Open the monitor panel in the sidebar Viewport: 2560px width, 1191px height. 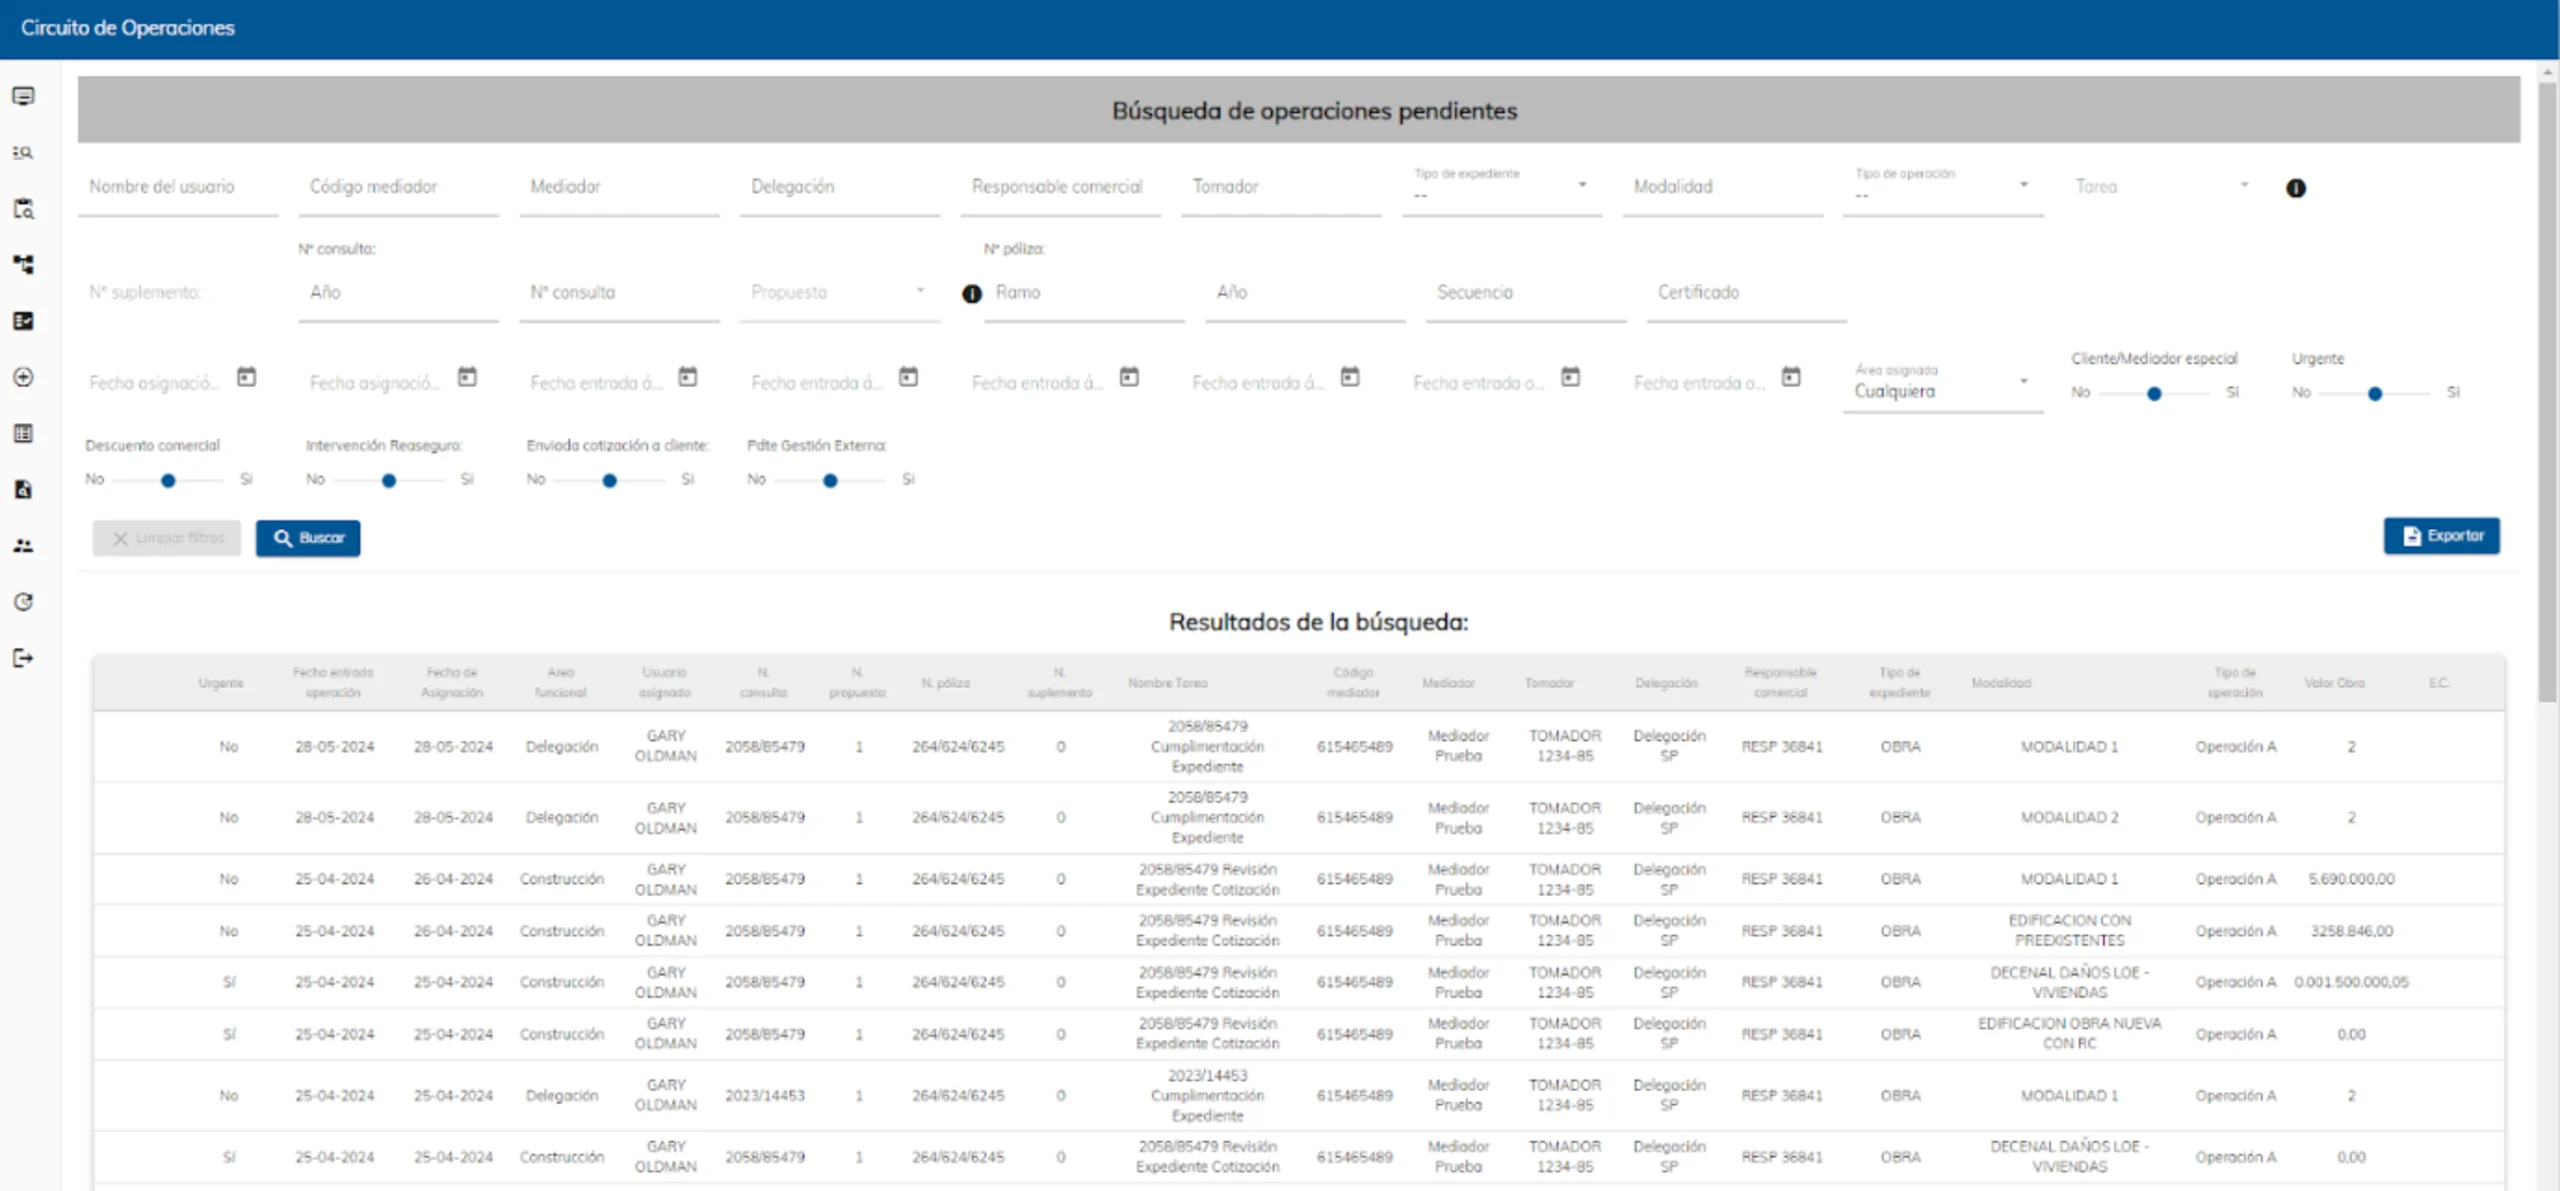click(24, 96)
